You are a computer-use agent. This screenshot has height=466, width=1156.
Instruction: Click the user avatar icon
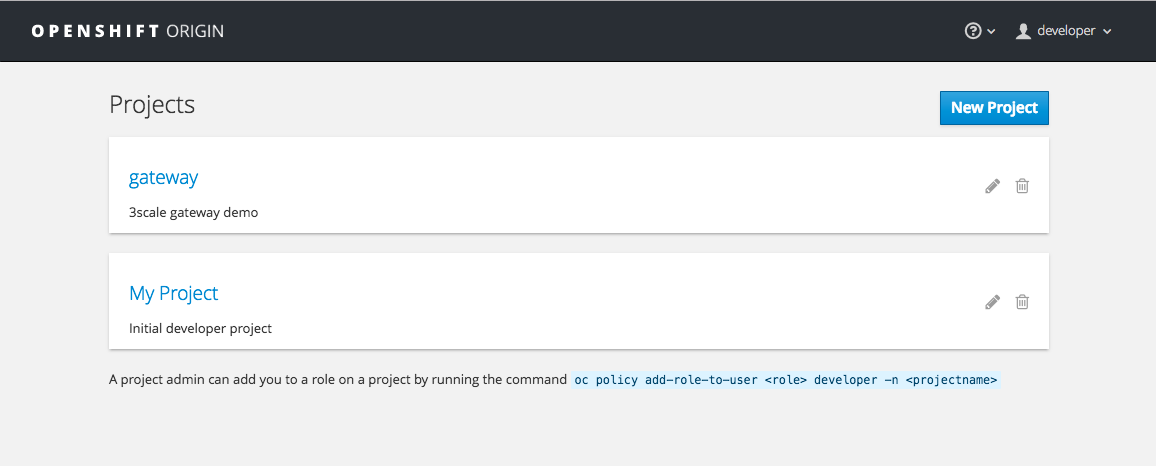tap(1023, 31)
